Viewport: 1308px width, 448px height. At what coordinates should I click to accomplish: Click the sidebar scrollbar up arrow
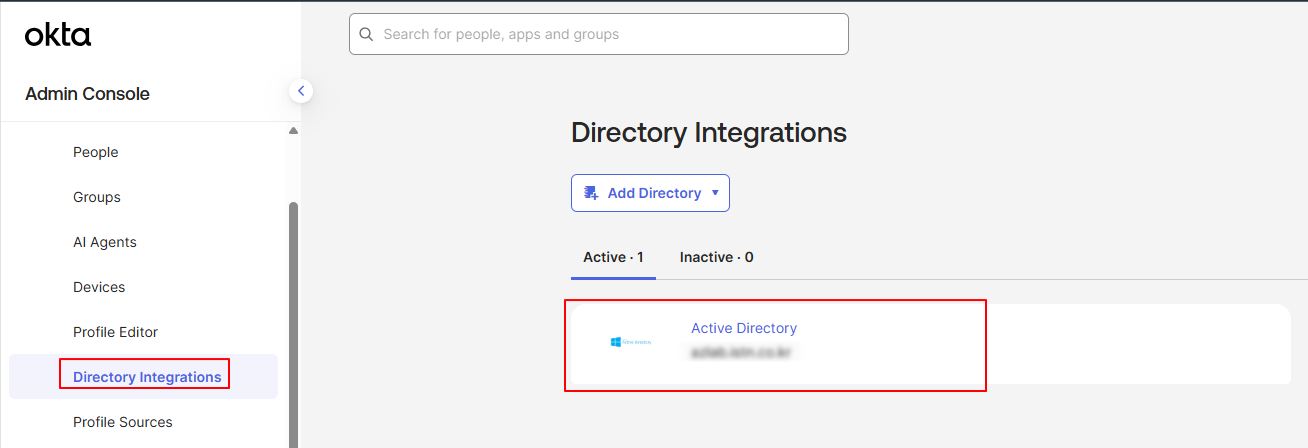tap(293, 131)
